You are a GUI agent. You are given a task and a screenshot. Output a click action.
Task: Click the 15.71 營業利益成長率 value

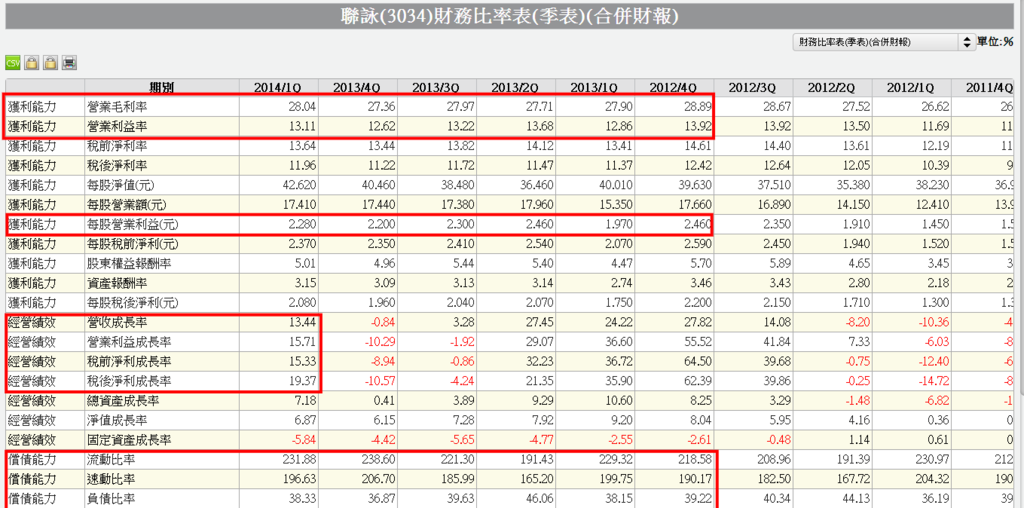click(303, 342)
